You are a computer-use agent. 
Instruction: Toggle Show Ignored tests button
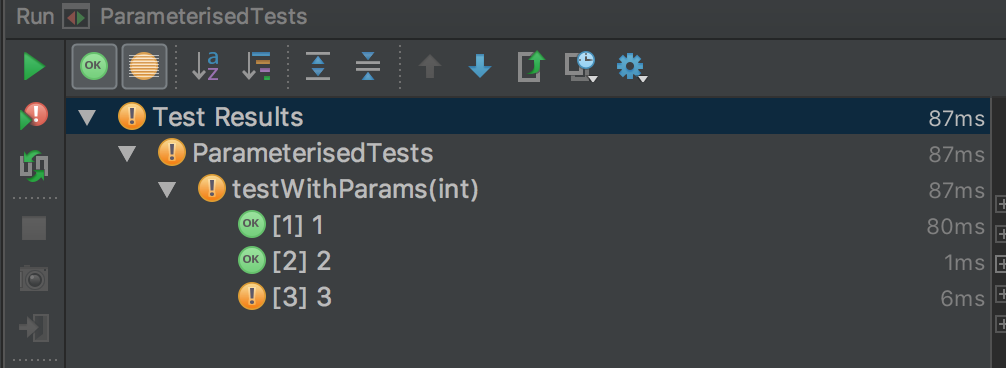tap(144, 66)
